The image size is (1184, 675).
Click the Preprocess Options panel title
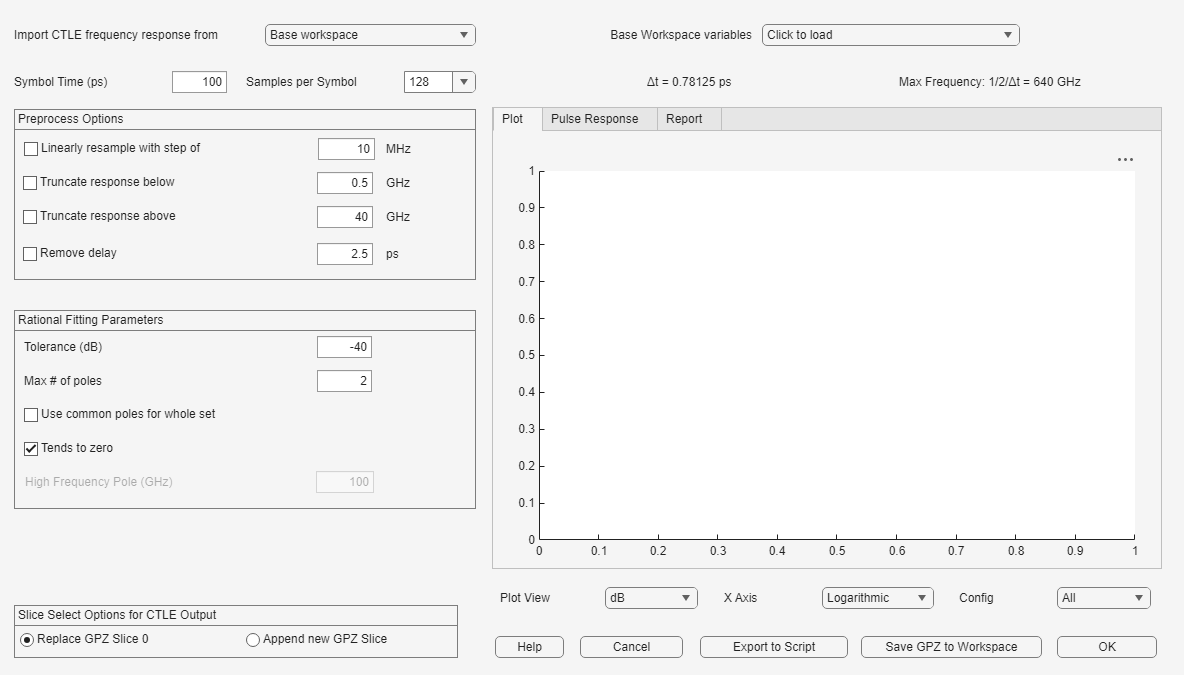[70, 119]
